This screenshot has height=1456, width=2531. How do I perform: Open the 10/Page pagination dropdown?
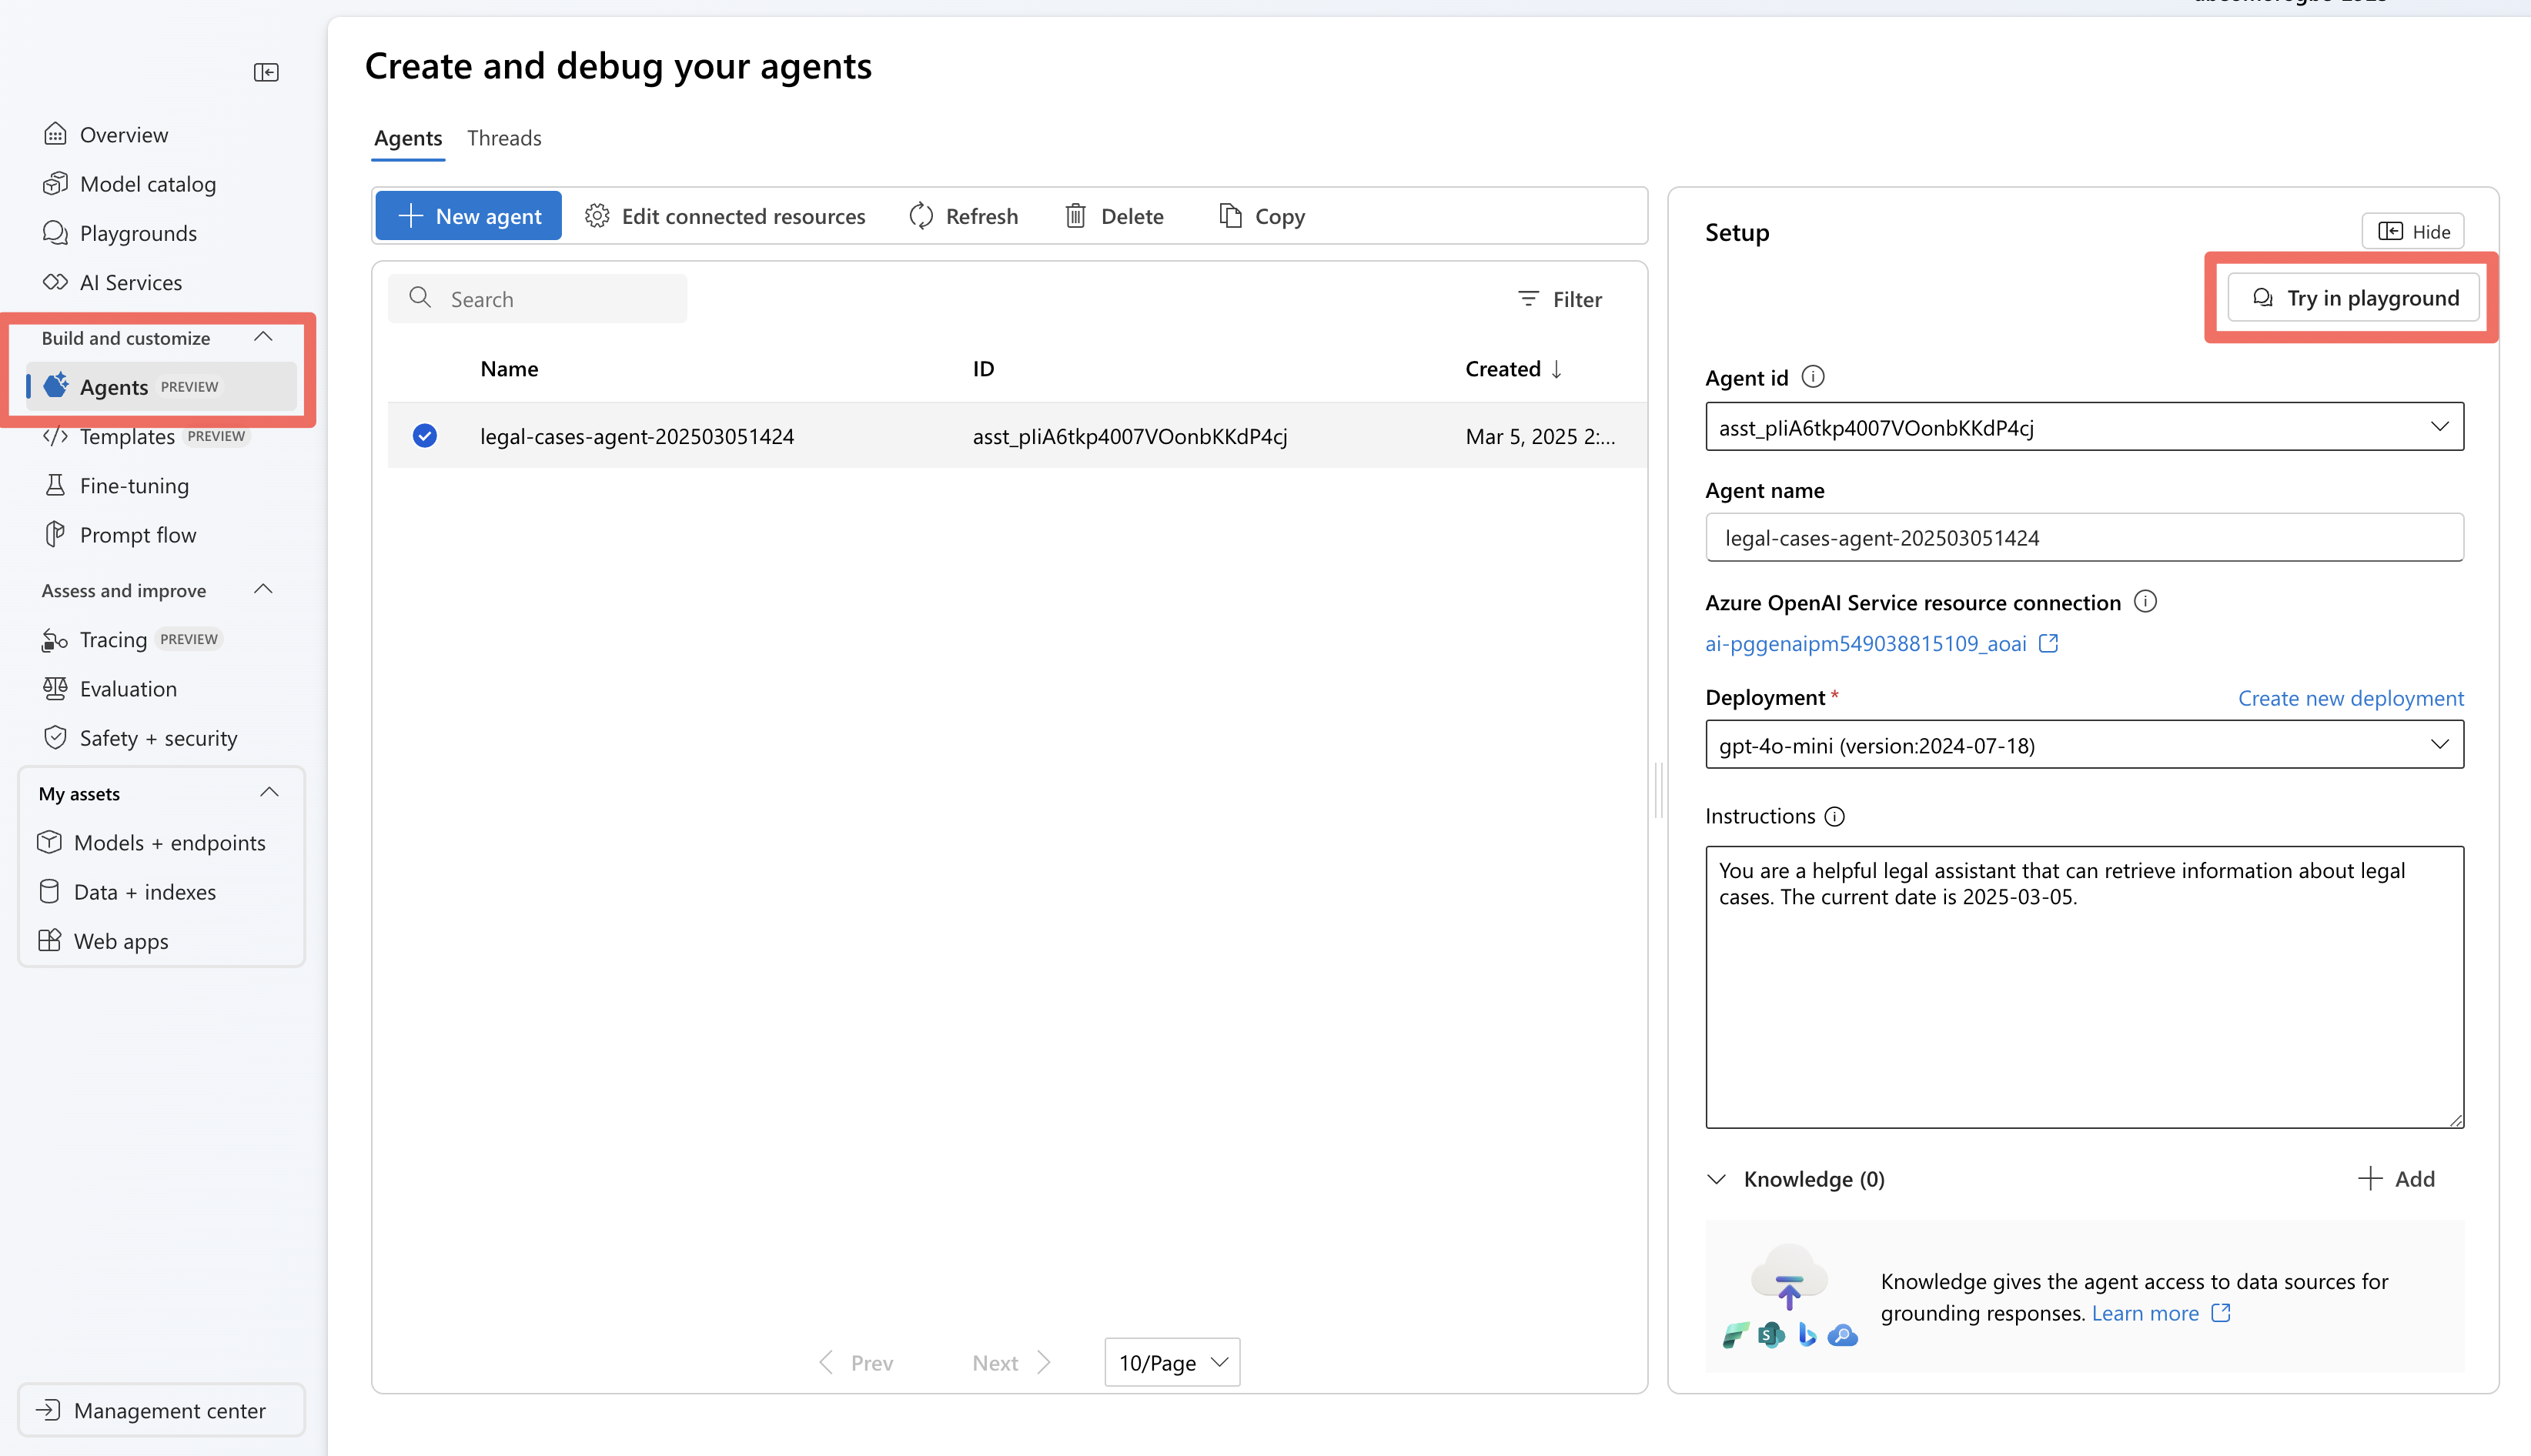[x=1170, y=1362]
